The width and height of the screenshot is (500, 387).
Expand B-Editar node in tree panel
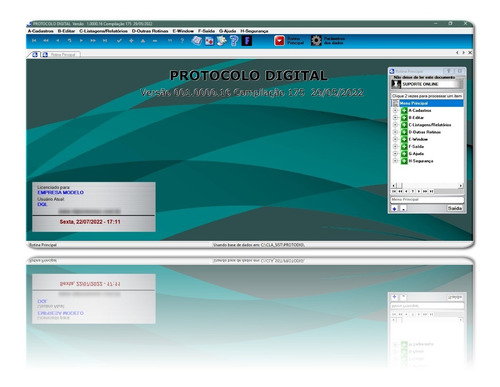tap(395, 118)
